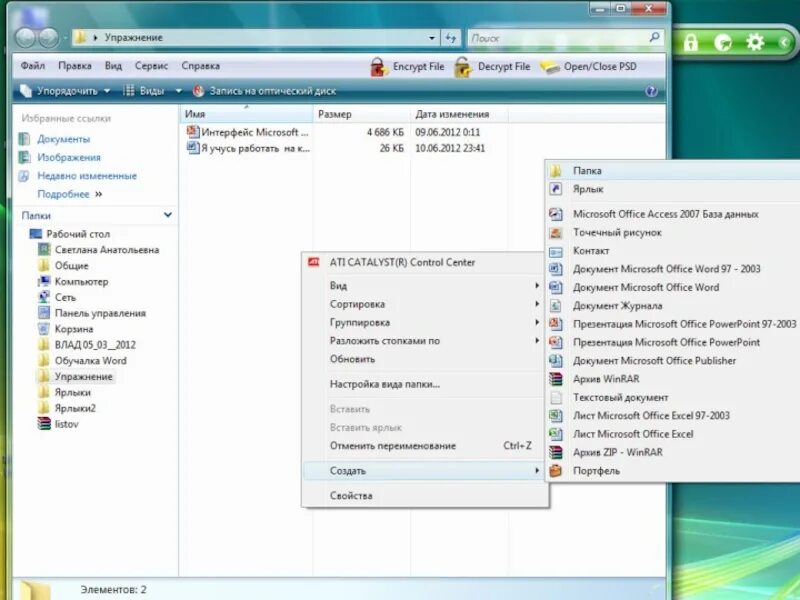Image resolution: width=800 pixels, height=600 pixels.
Task: Open the Документы favorite link
Action: point(63,139)
